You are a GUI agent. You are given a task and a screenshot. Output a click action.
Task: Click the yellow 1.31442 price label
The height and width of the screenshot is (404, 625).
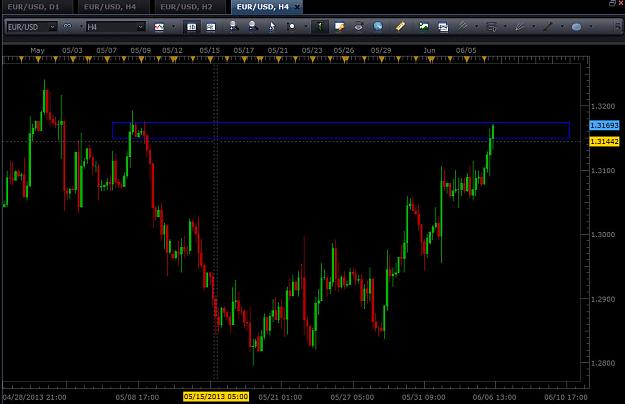pyautogui.click(x=604, y=141)
